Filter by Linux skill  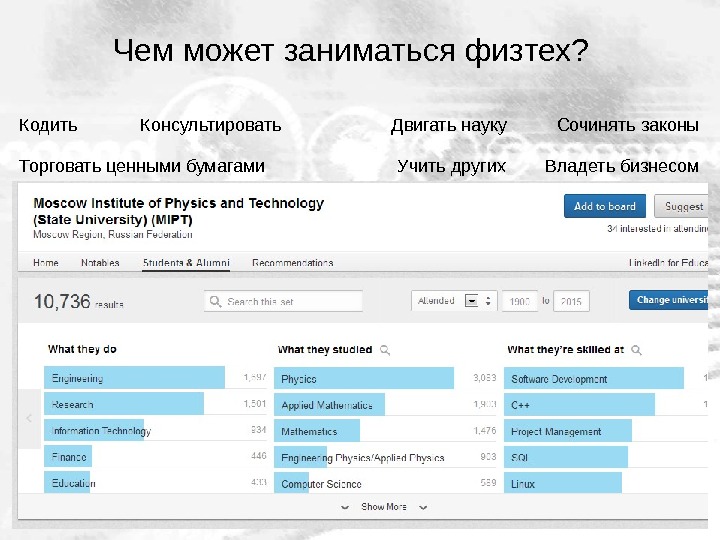pos(563,483)
